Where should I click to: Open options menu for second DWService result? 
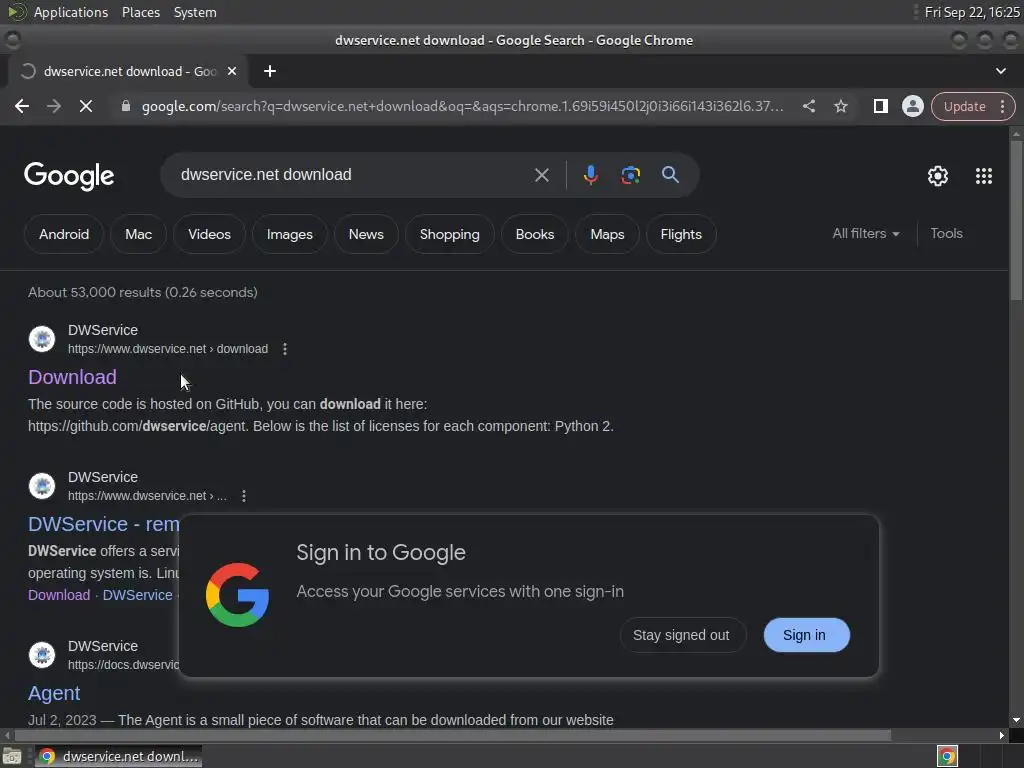[x=244, y=496]
